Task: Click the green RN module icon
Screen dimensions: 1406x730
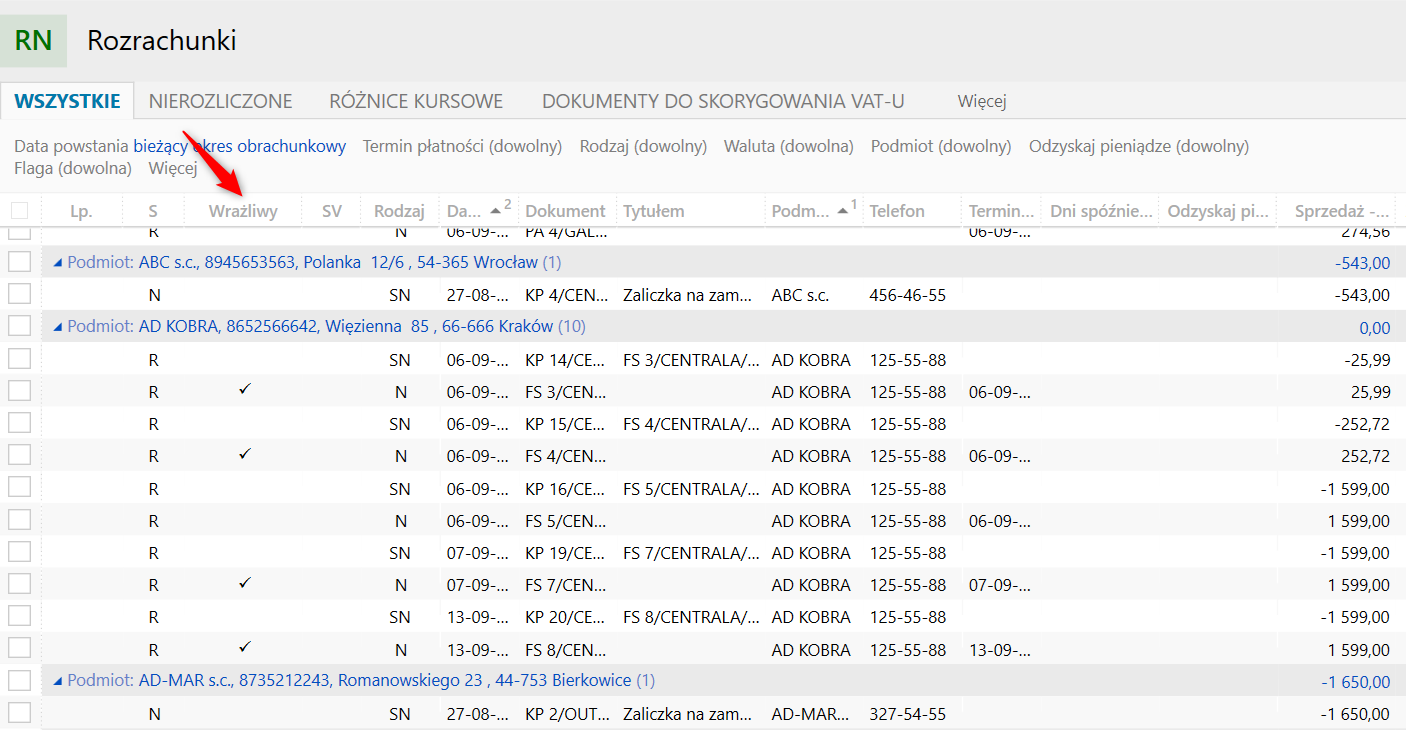Action: (x=34, y=41)
